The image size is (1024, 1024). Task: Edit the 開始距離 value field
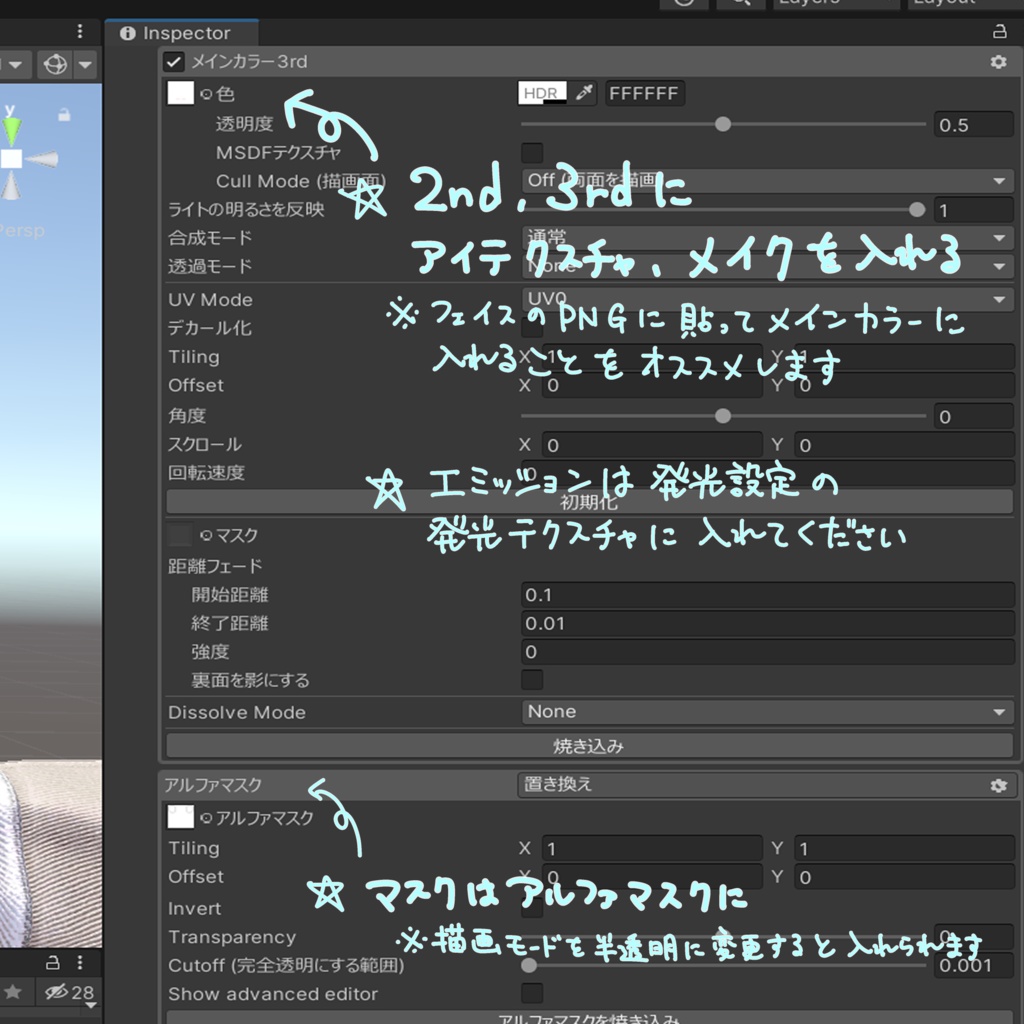(767, 595)
